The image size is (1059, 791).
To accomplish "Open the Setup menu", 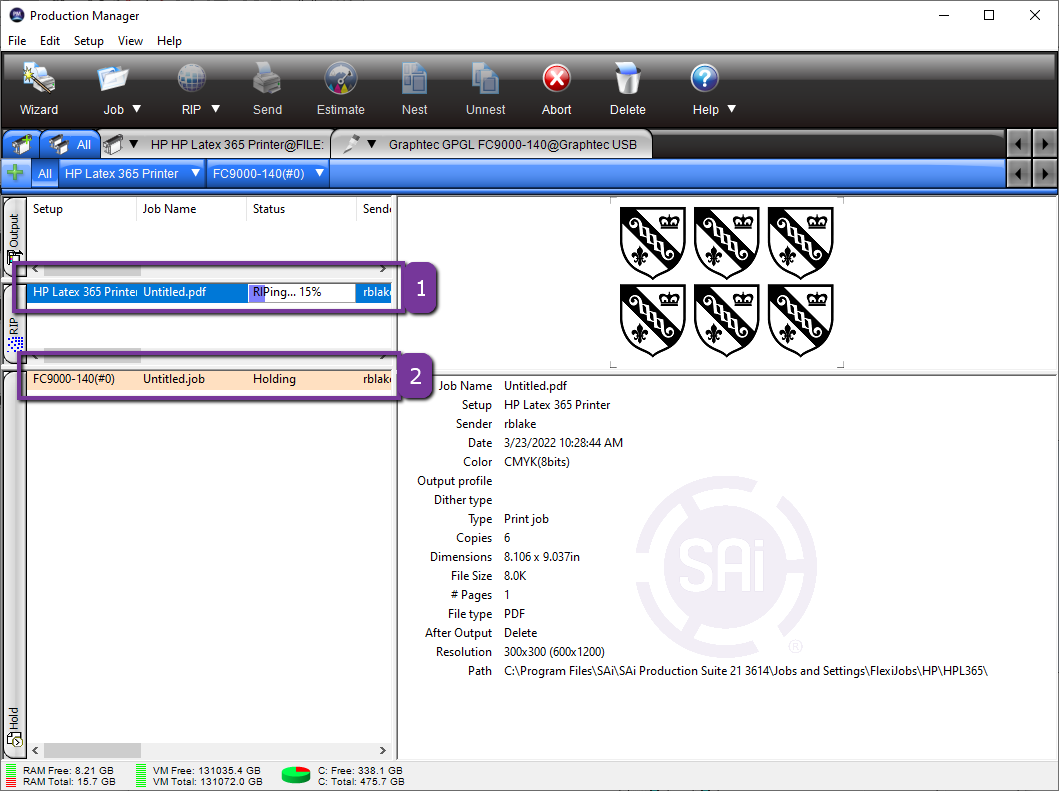I will tap(88, 41).
